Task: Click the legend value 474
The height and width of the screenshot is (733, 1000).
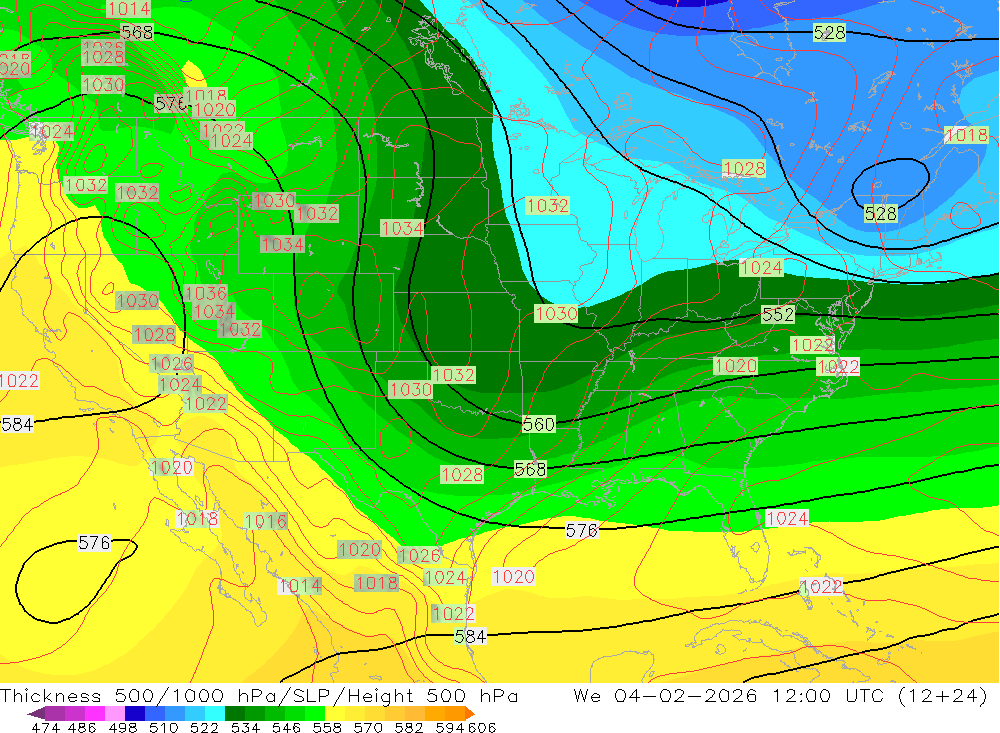Action: click(x=45, y=727)
